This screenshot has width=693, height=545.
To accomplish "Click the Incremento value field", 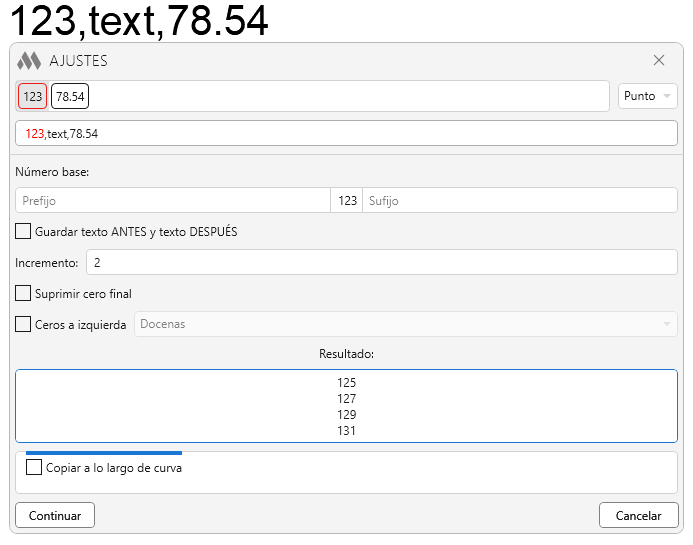I will tap(381, 262).
